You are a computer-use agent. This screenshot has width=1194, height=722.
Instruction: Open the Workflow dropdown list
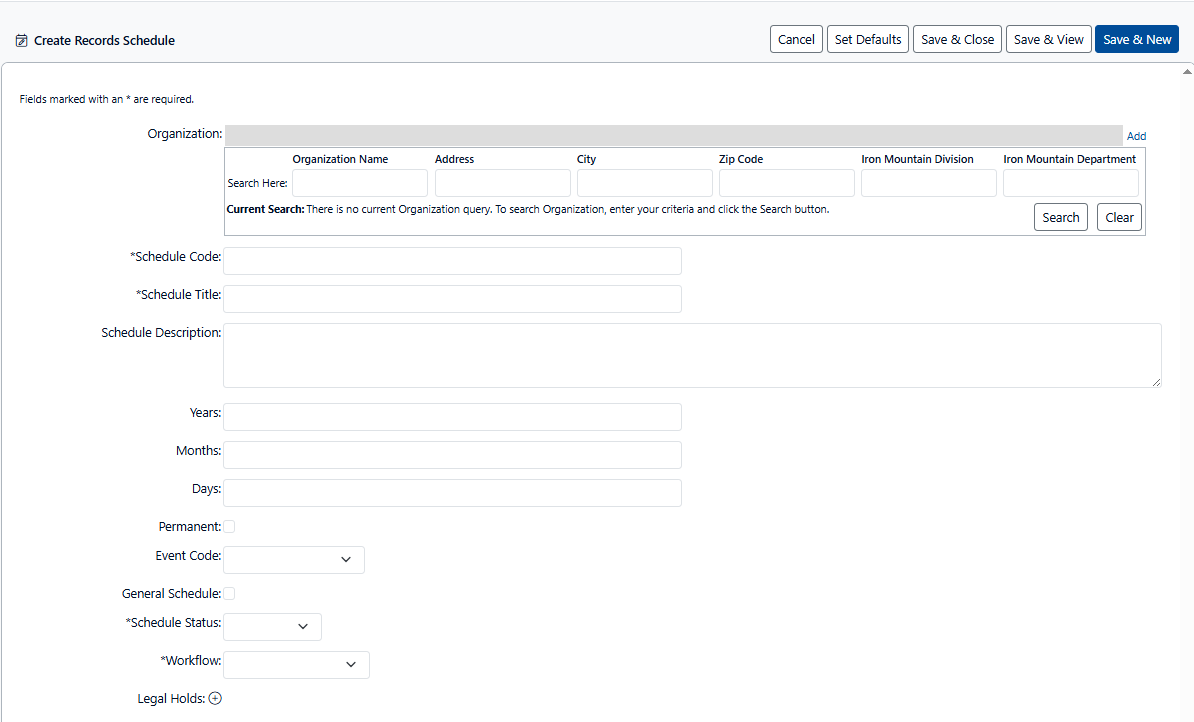tap(296, 665)
